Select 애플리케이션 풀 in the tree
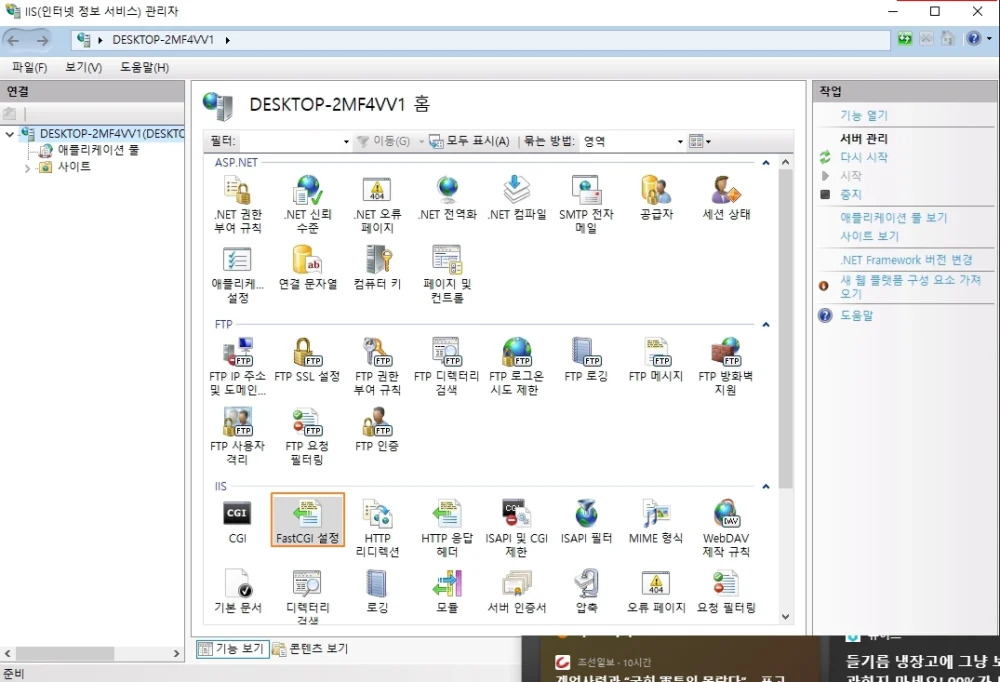The width and height of the screenshot is (1000, 682). point(98,150)
